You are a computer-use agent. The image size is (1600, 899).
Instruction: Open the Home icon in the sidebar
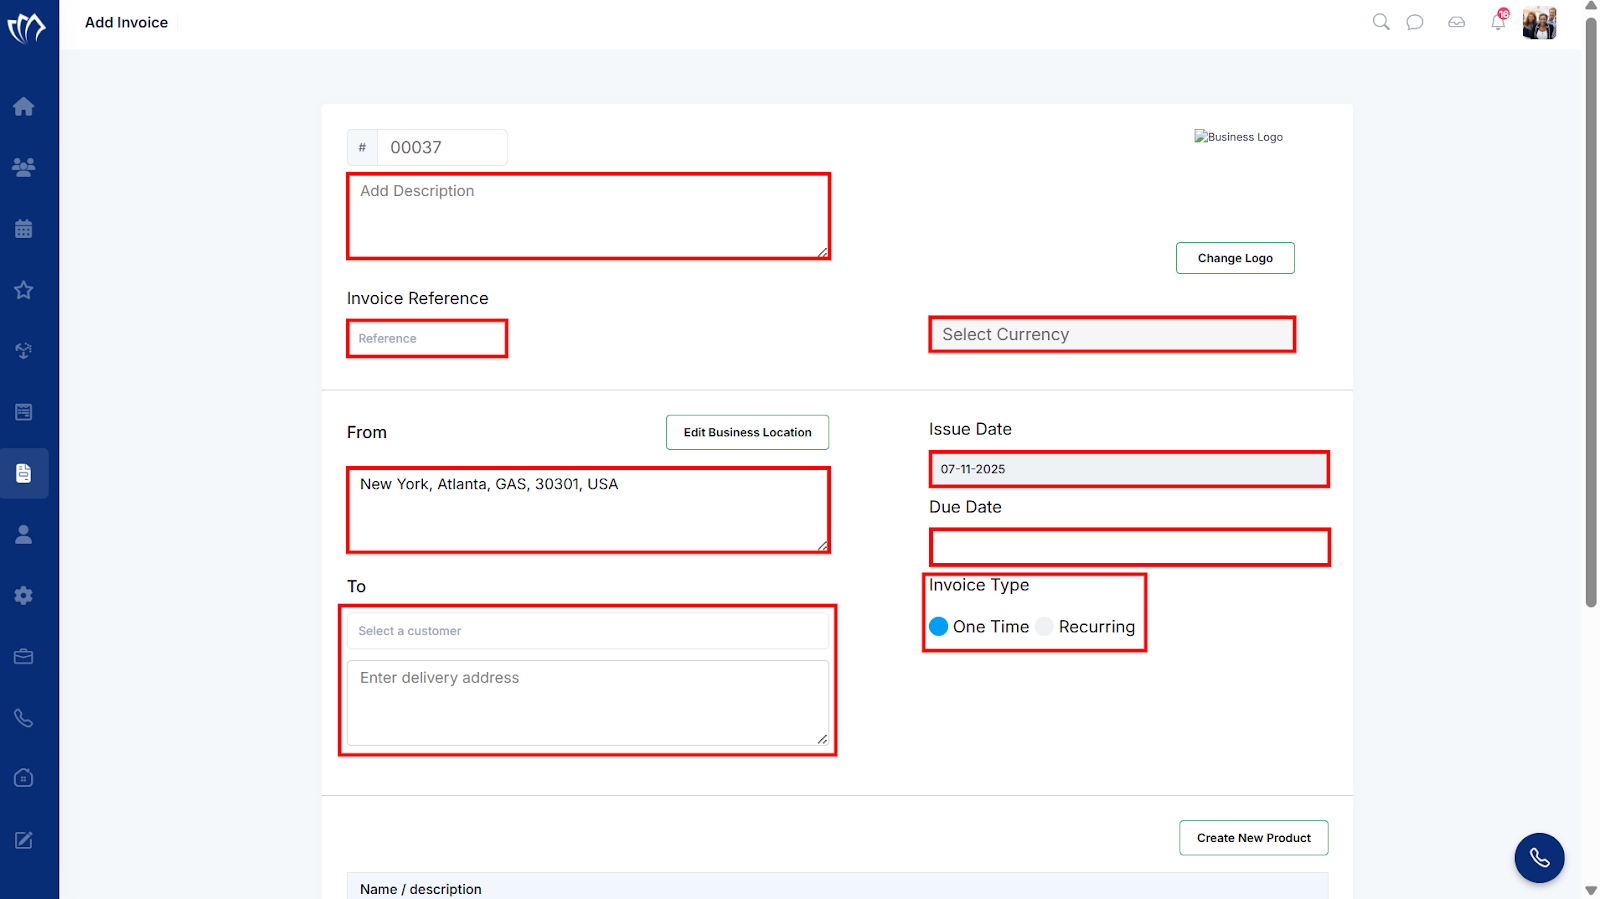point(24,106)
